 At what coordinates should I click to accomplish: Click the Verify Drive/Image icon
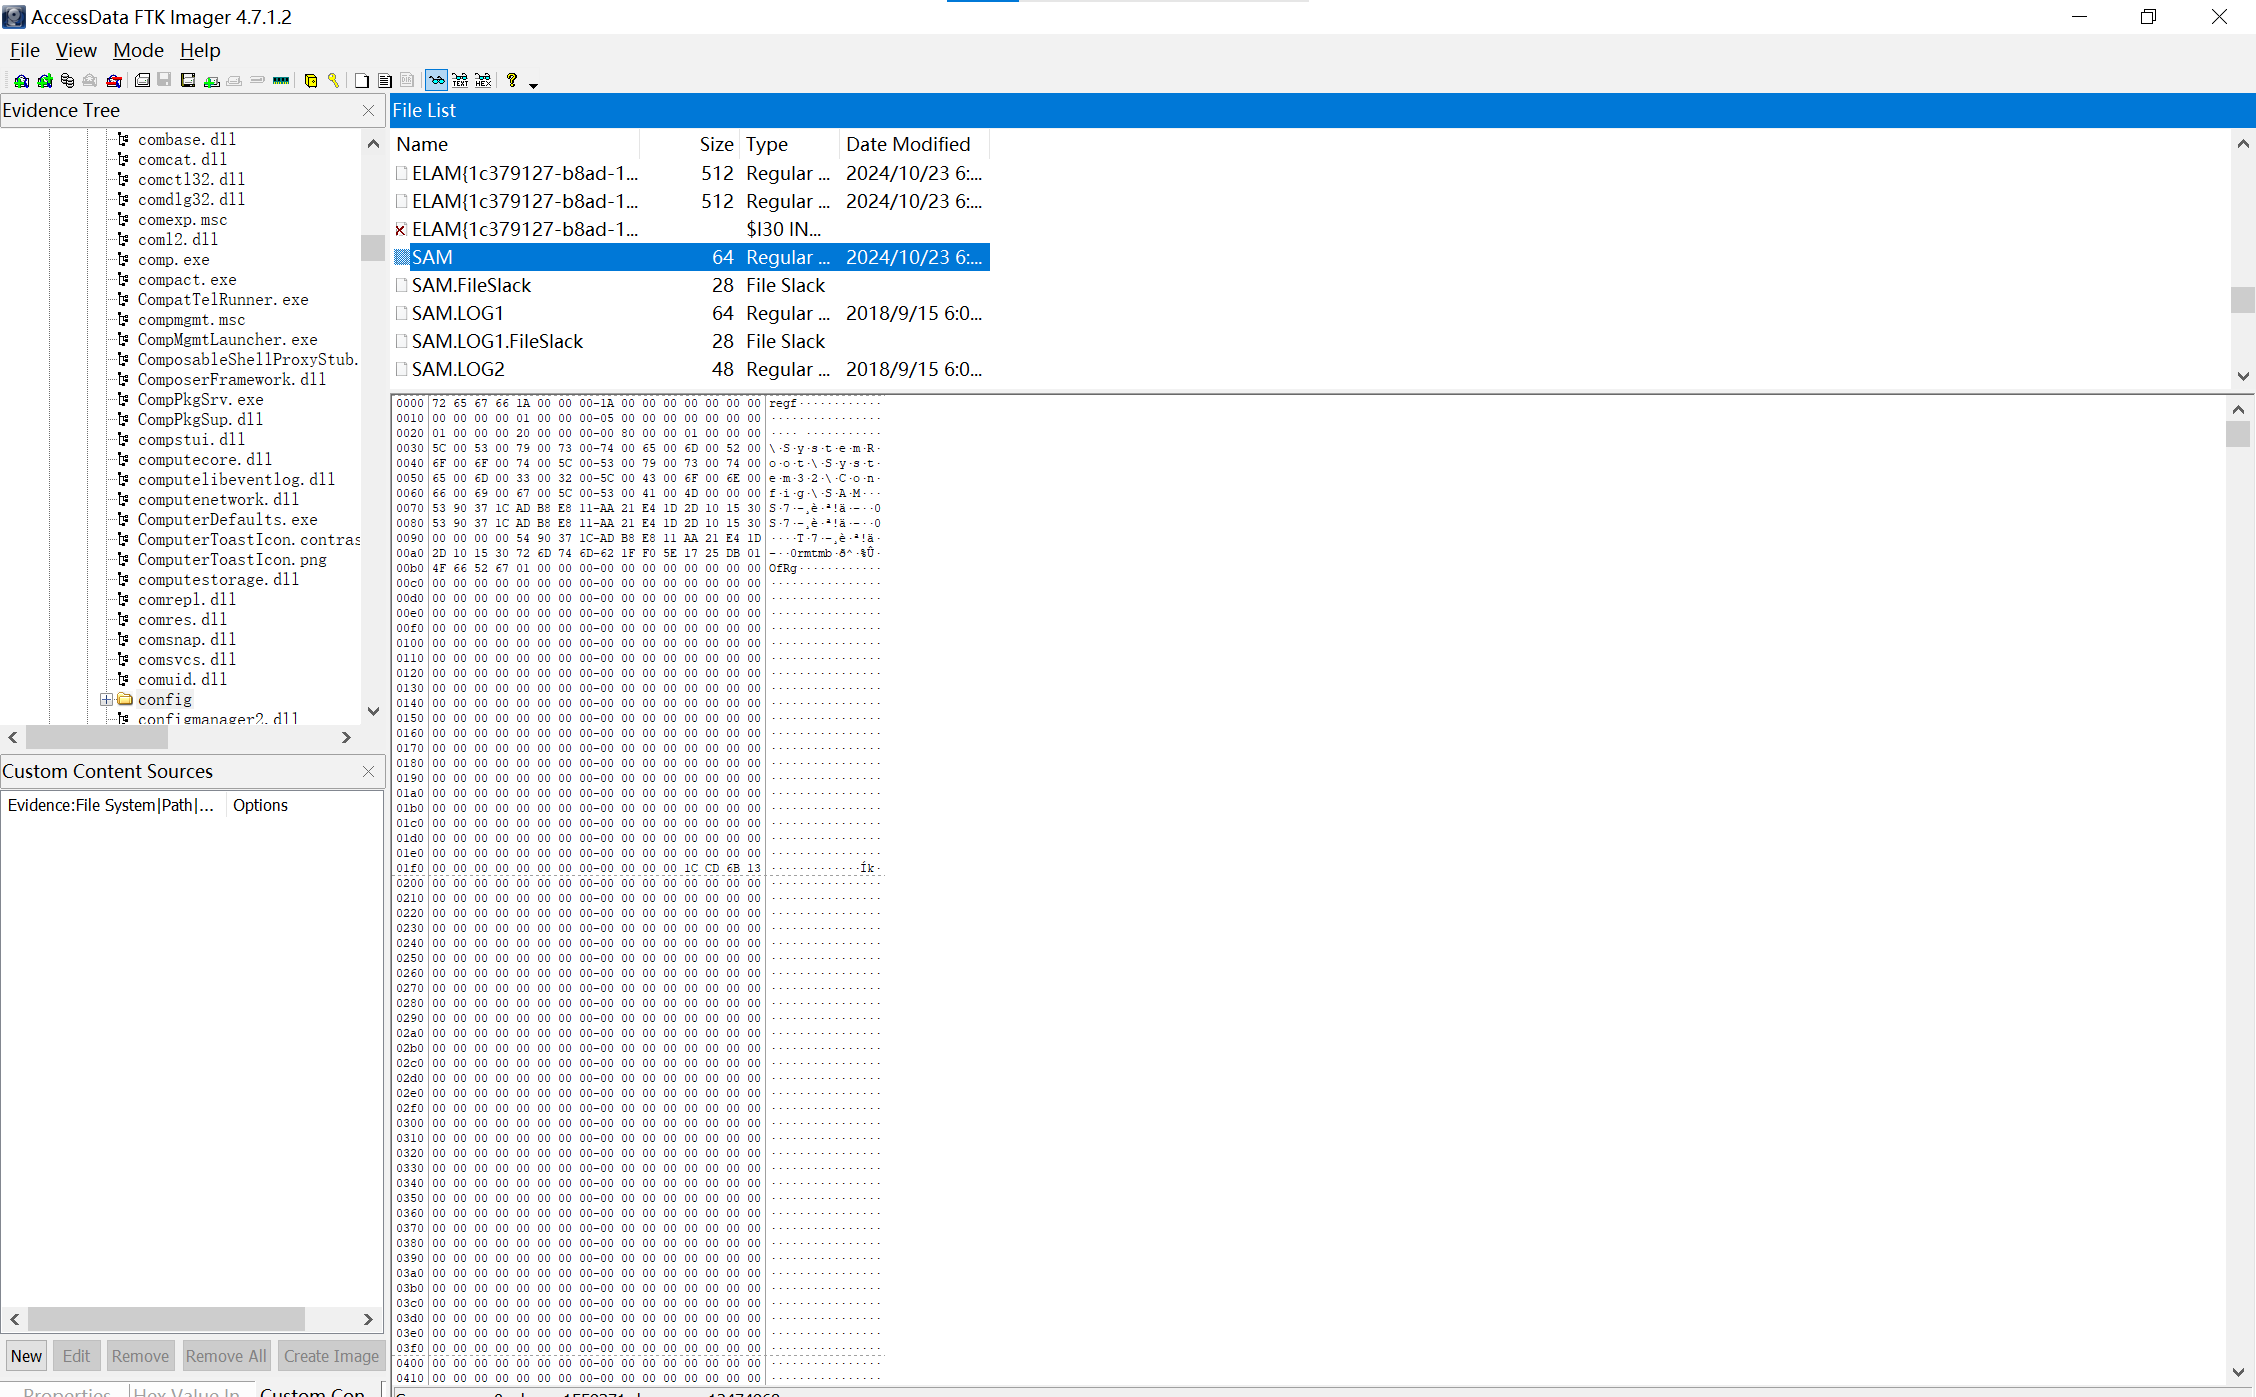tap(257, 80)
